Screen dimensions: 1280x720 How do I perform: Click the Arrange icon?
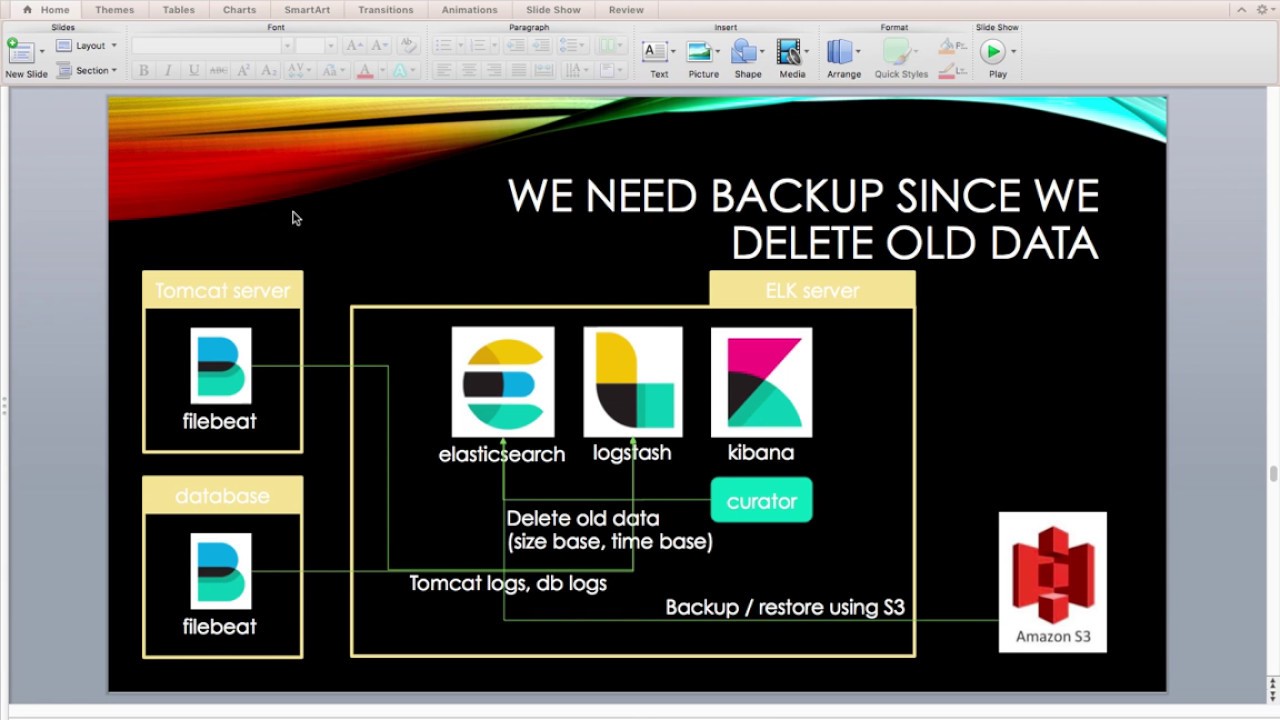[840, 52]
